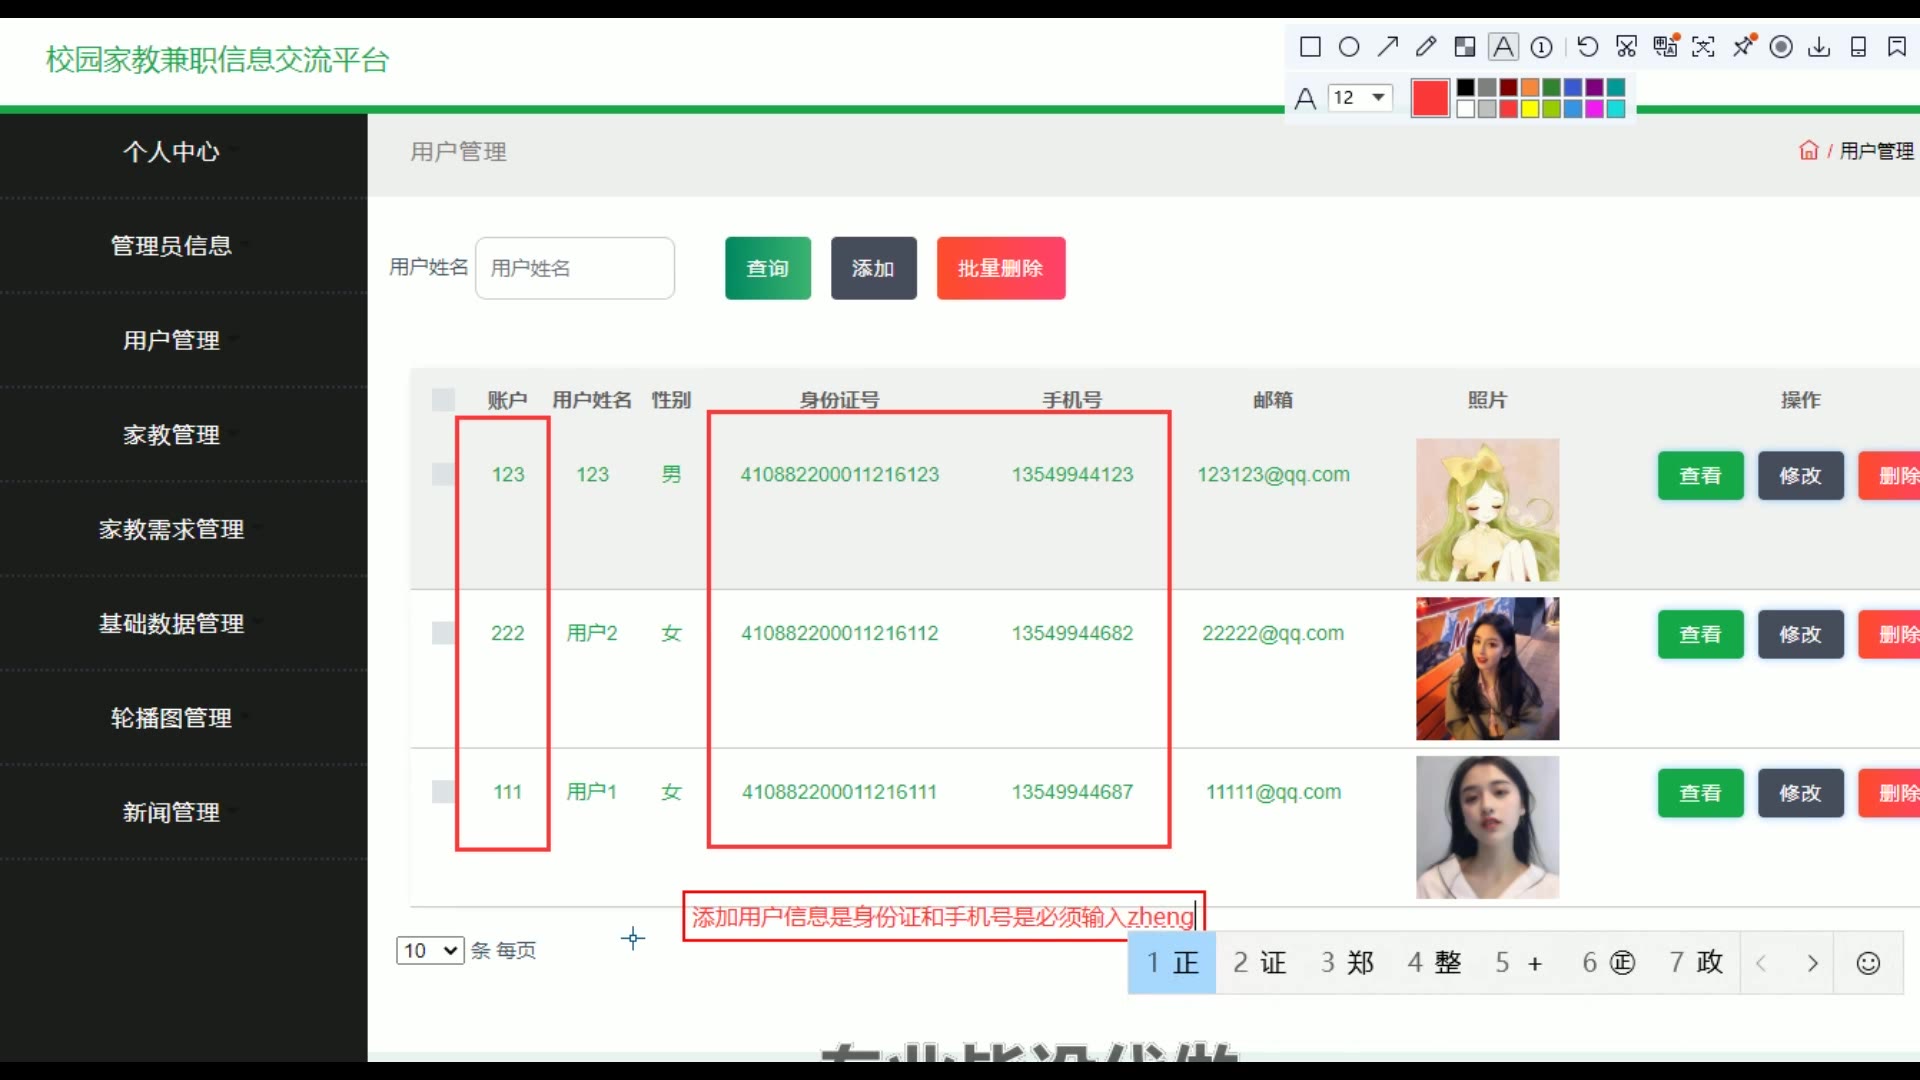Click the download save screenshot icon

[1820, 47]
